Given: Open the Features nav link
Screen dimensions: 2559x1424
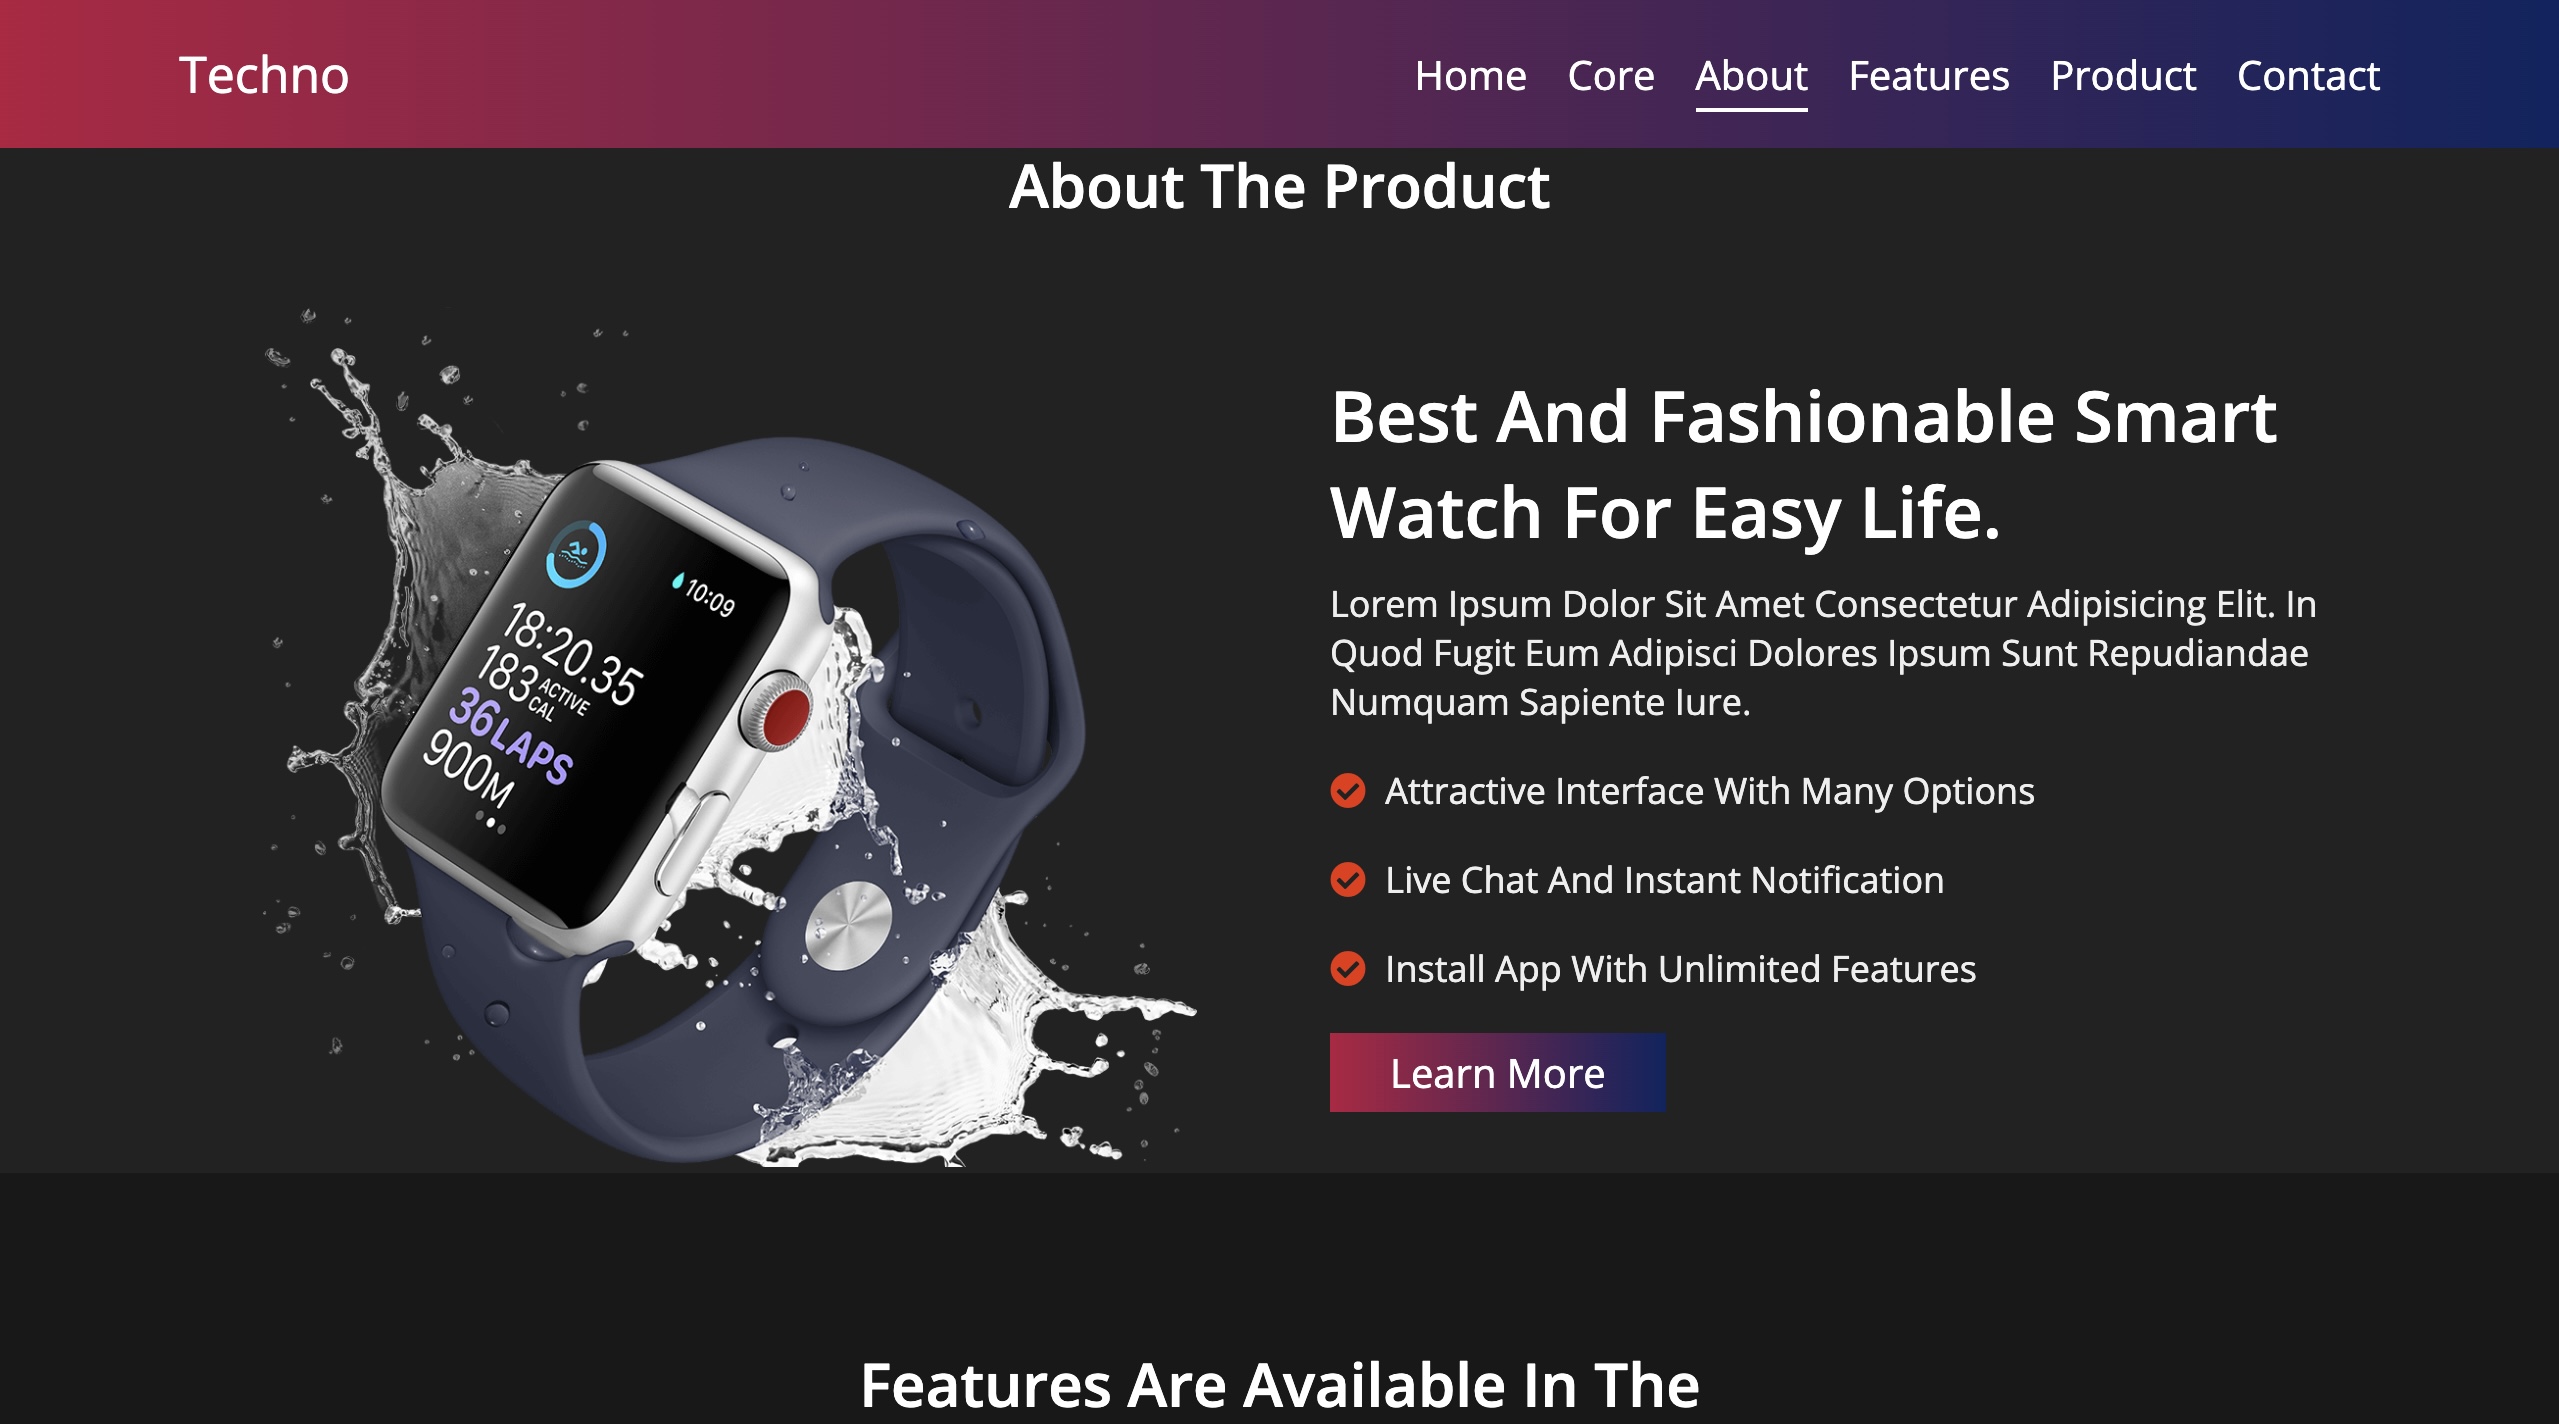Looking at the screenshot, I should point(1928,76).
